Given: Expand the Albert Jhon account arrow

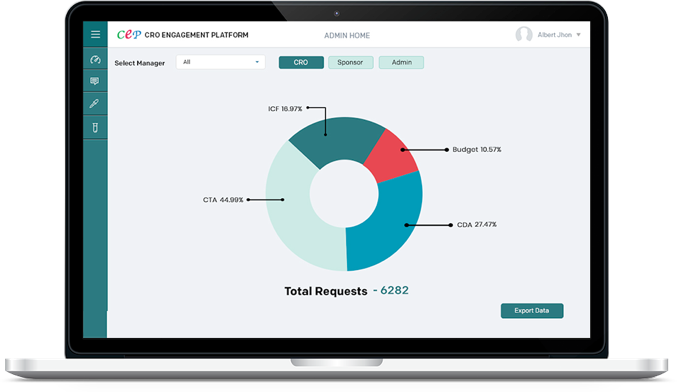Looking at the screenshot, I should (579, 35).
